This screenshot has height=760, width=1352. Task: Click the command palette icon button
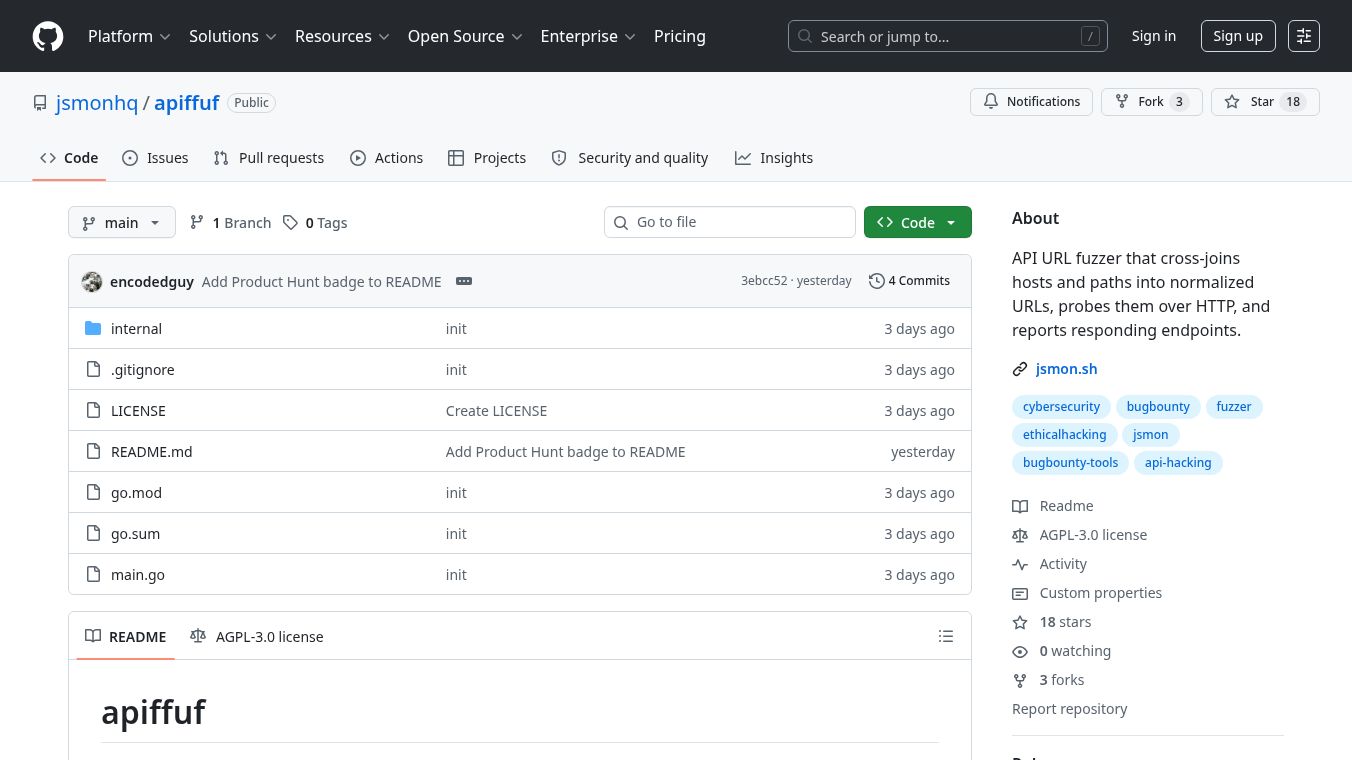tap(1304, 36)
